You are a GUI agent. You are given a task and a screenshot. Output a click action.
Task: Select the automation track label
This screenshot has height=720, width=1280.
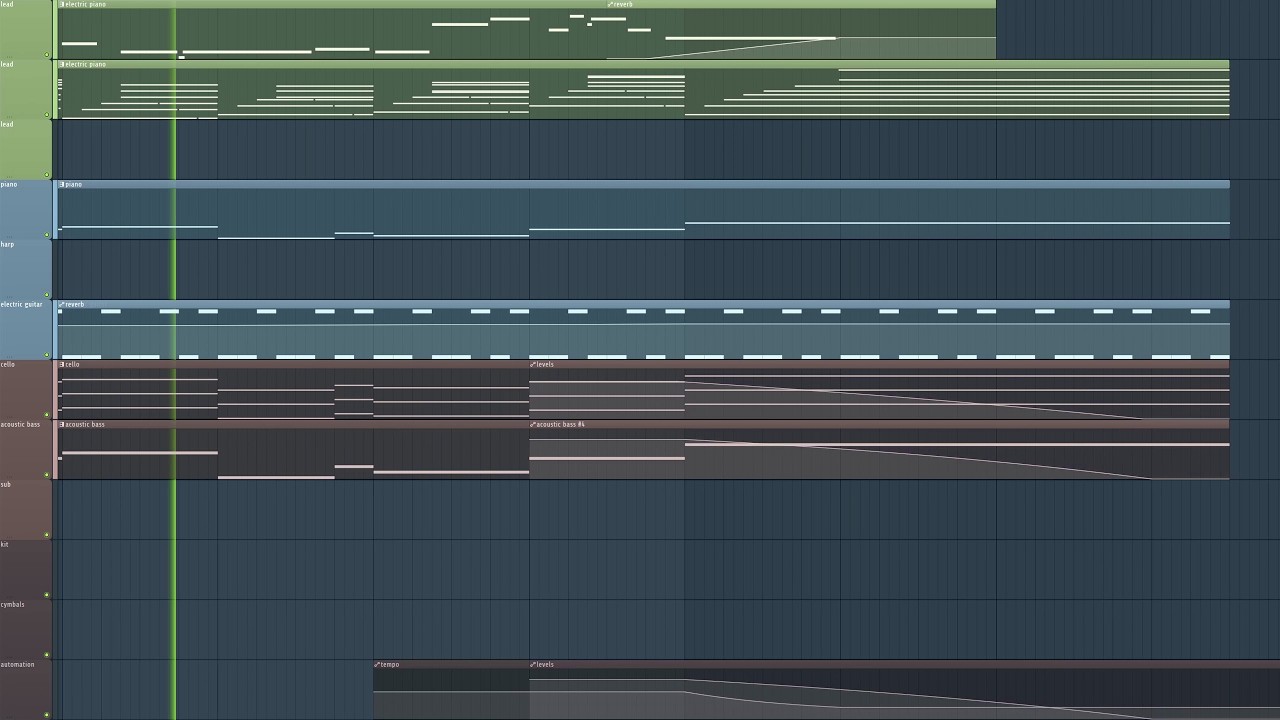(17, 665)
